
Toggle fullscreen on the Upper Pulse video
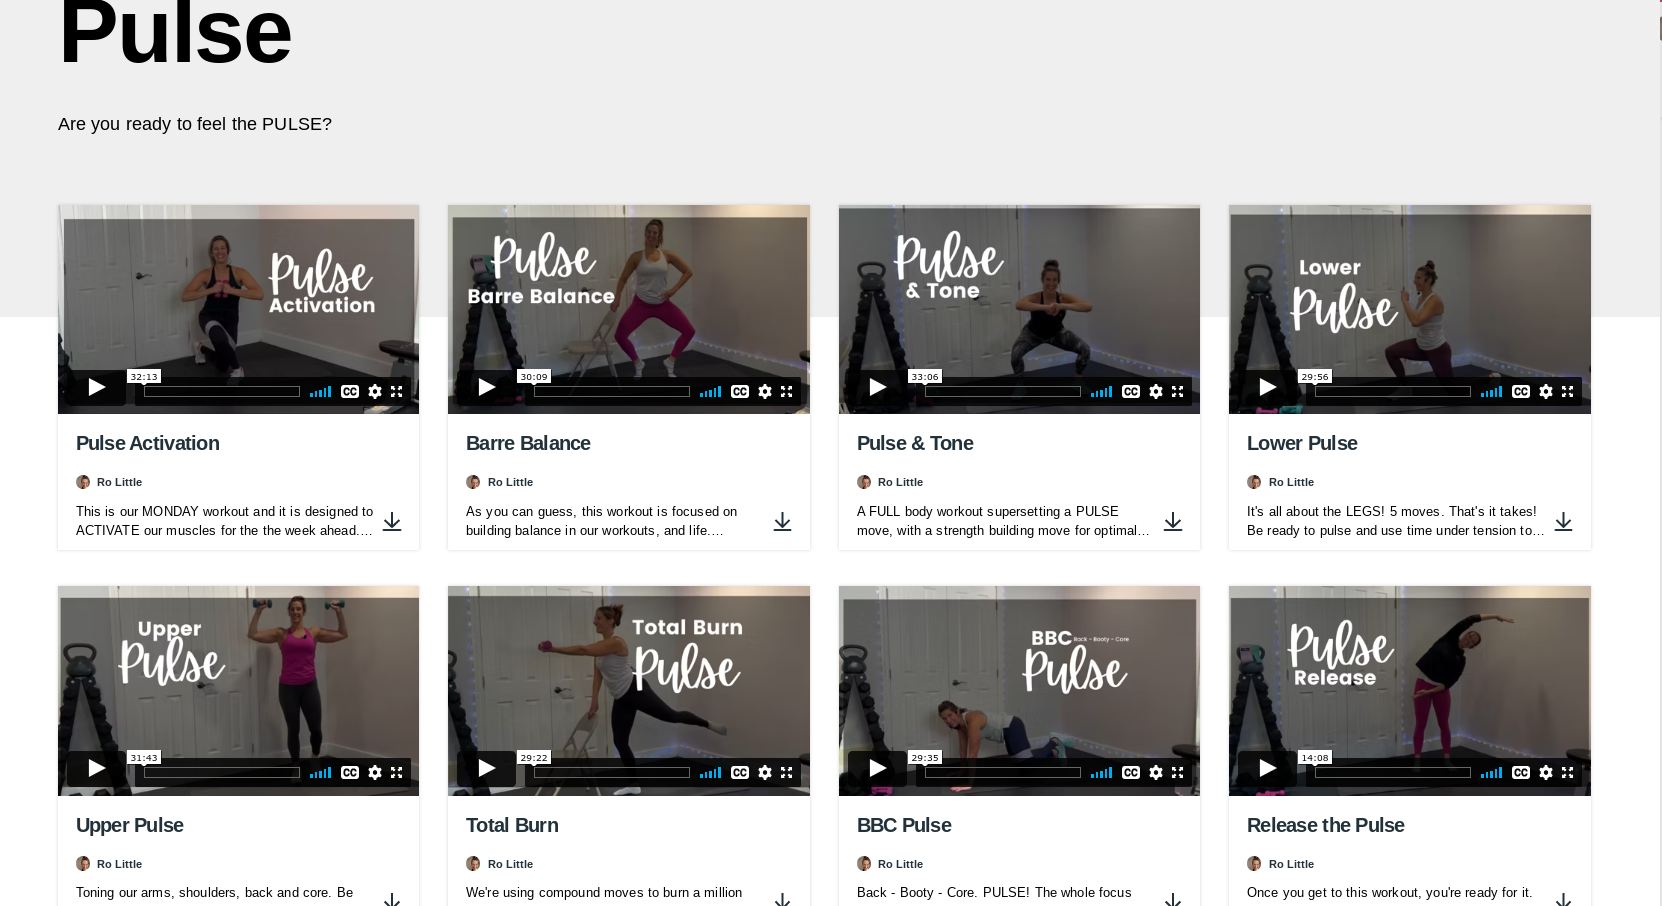tap(397, 772)
